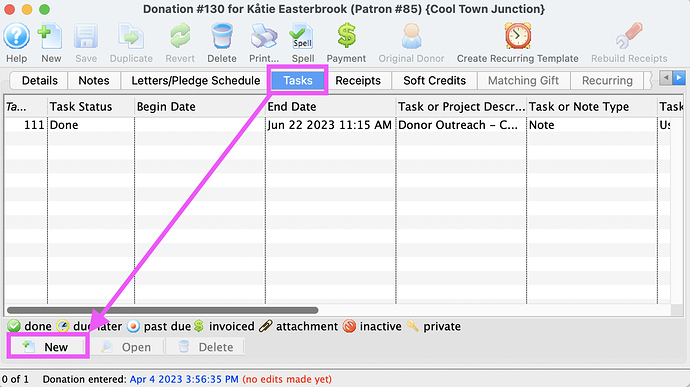Click the Ta... task number column header
This screenshot has height=387, width=690.
point(26,107)
